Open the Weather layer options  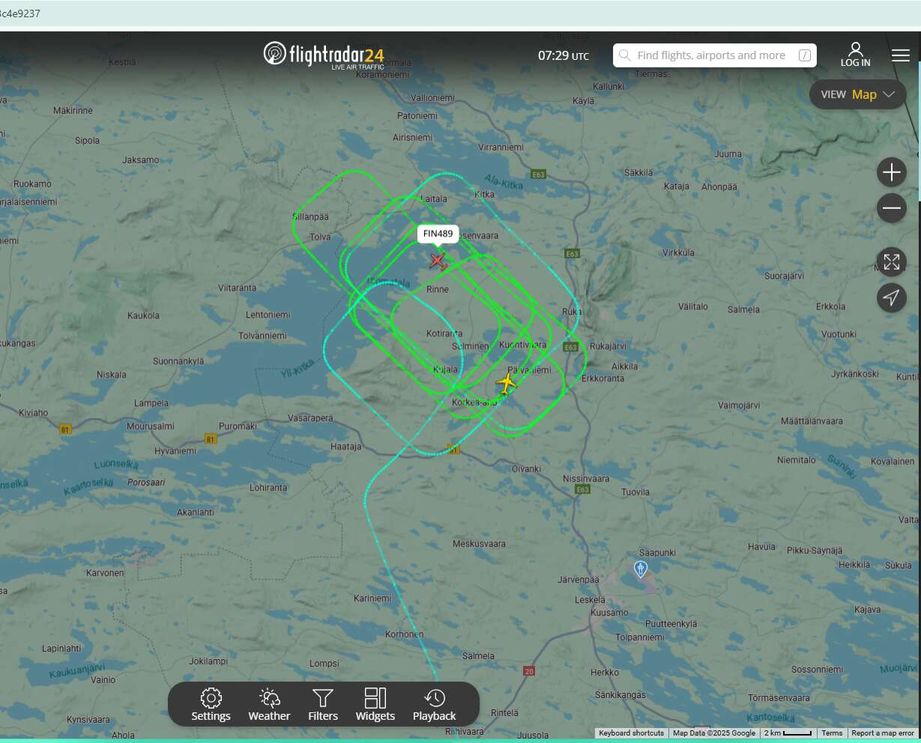(269, 704)
